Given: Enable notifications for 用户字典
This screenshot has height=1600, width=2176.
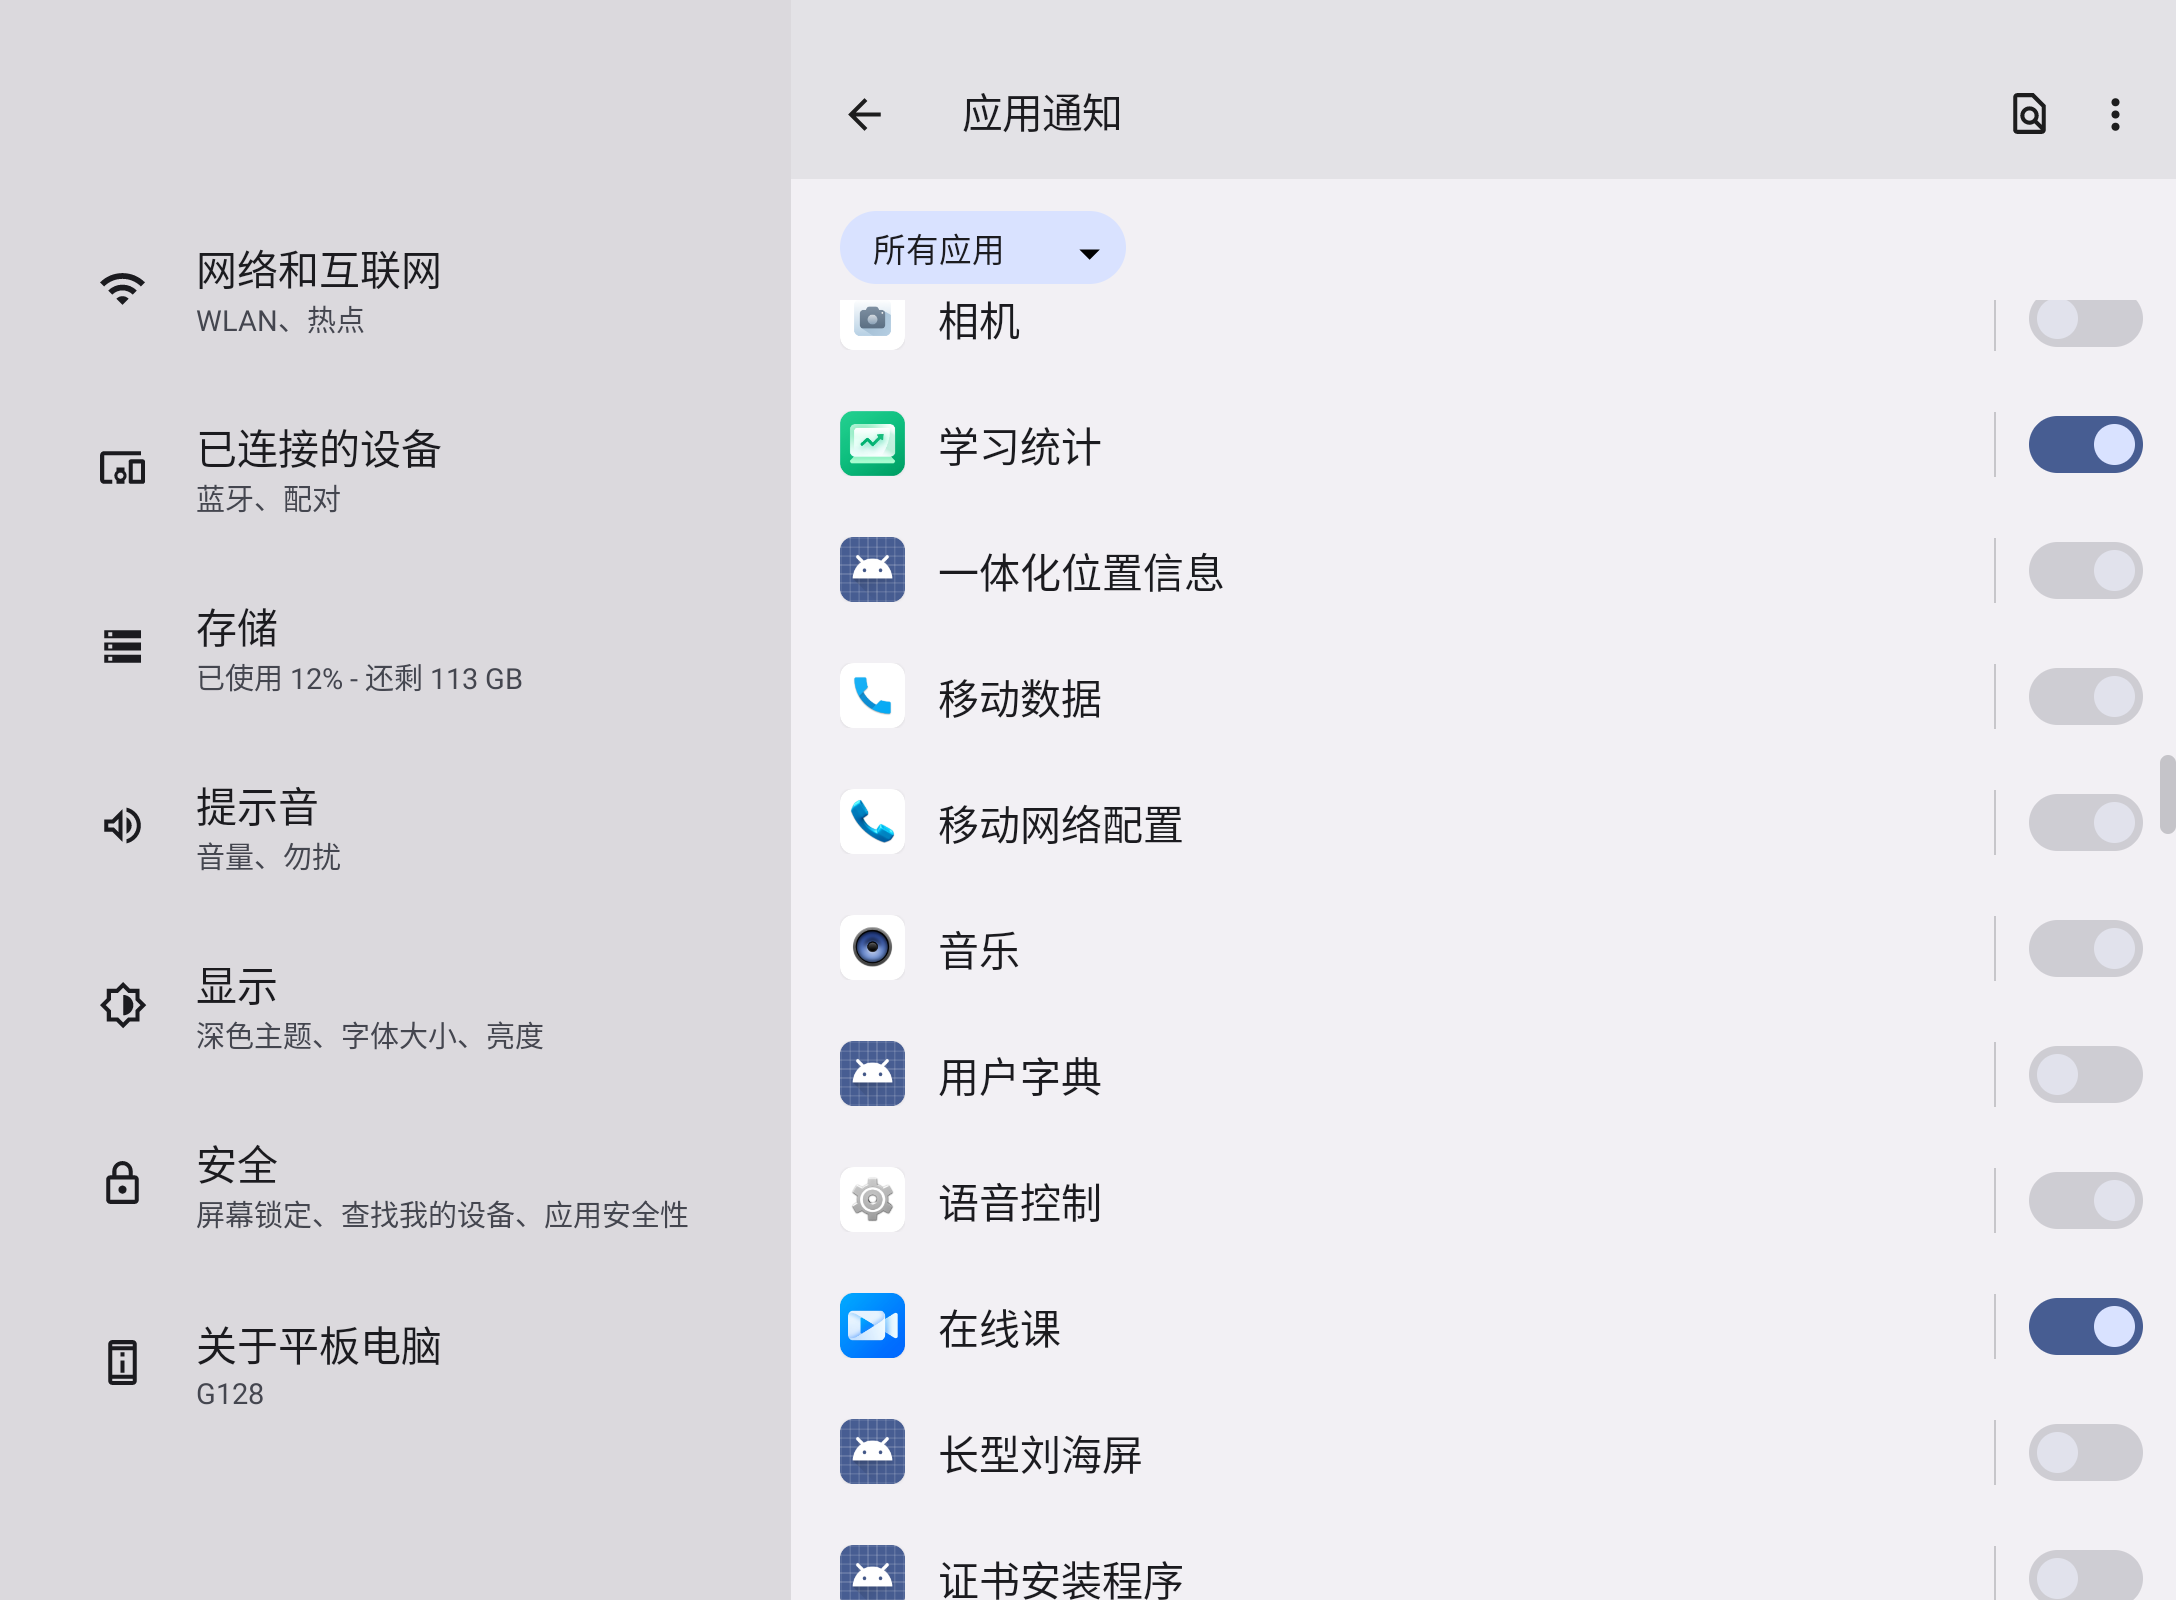Looking at the screenshot, I should click(2085, 1074).
